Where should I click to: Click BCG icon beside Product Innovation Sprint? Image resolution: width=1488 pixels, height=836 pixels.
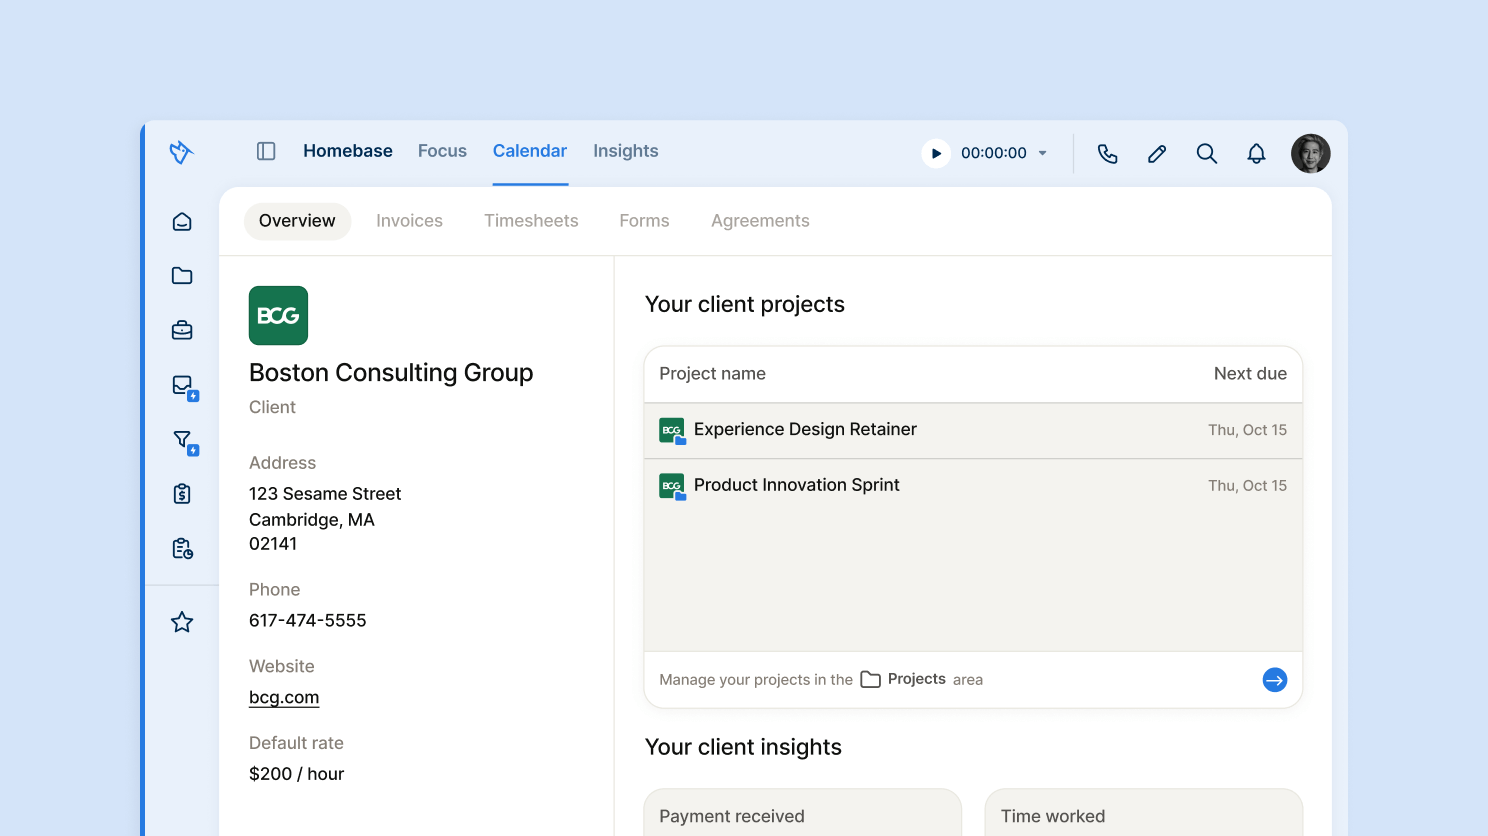click(672, 487)
